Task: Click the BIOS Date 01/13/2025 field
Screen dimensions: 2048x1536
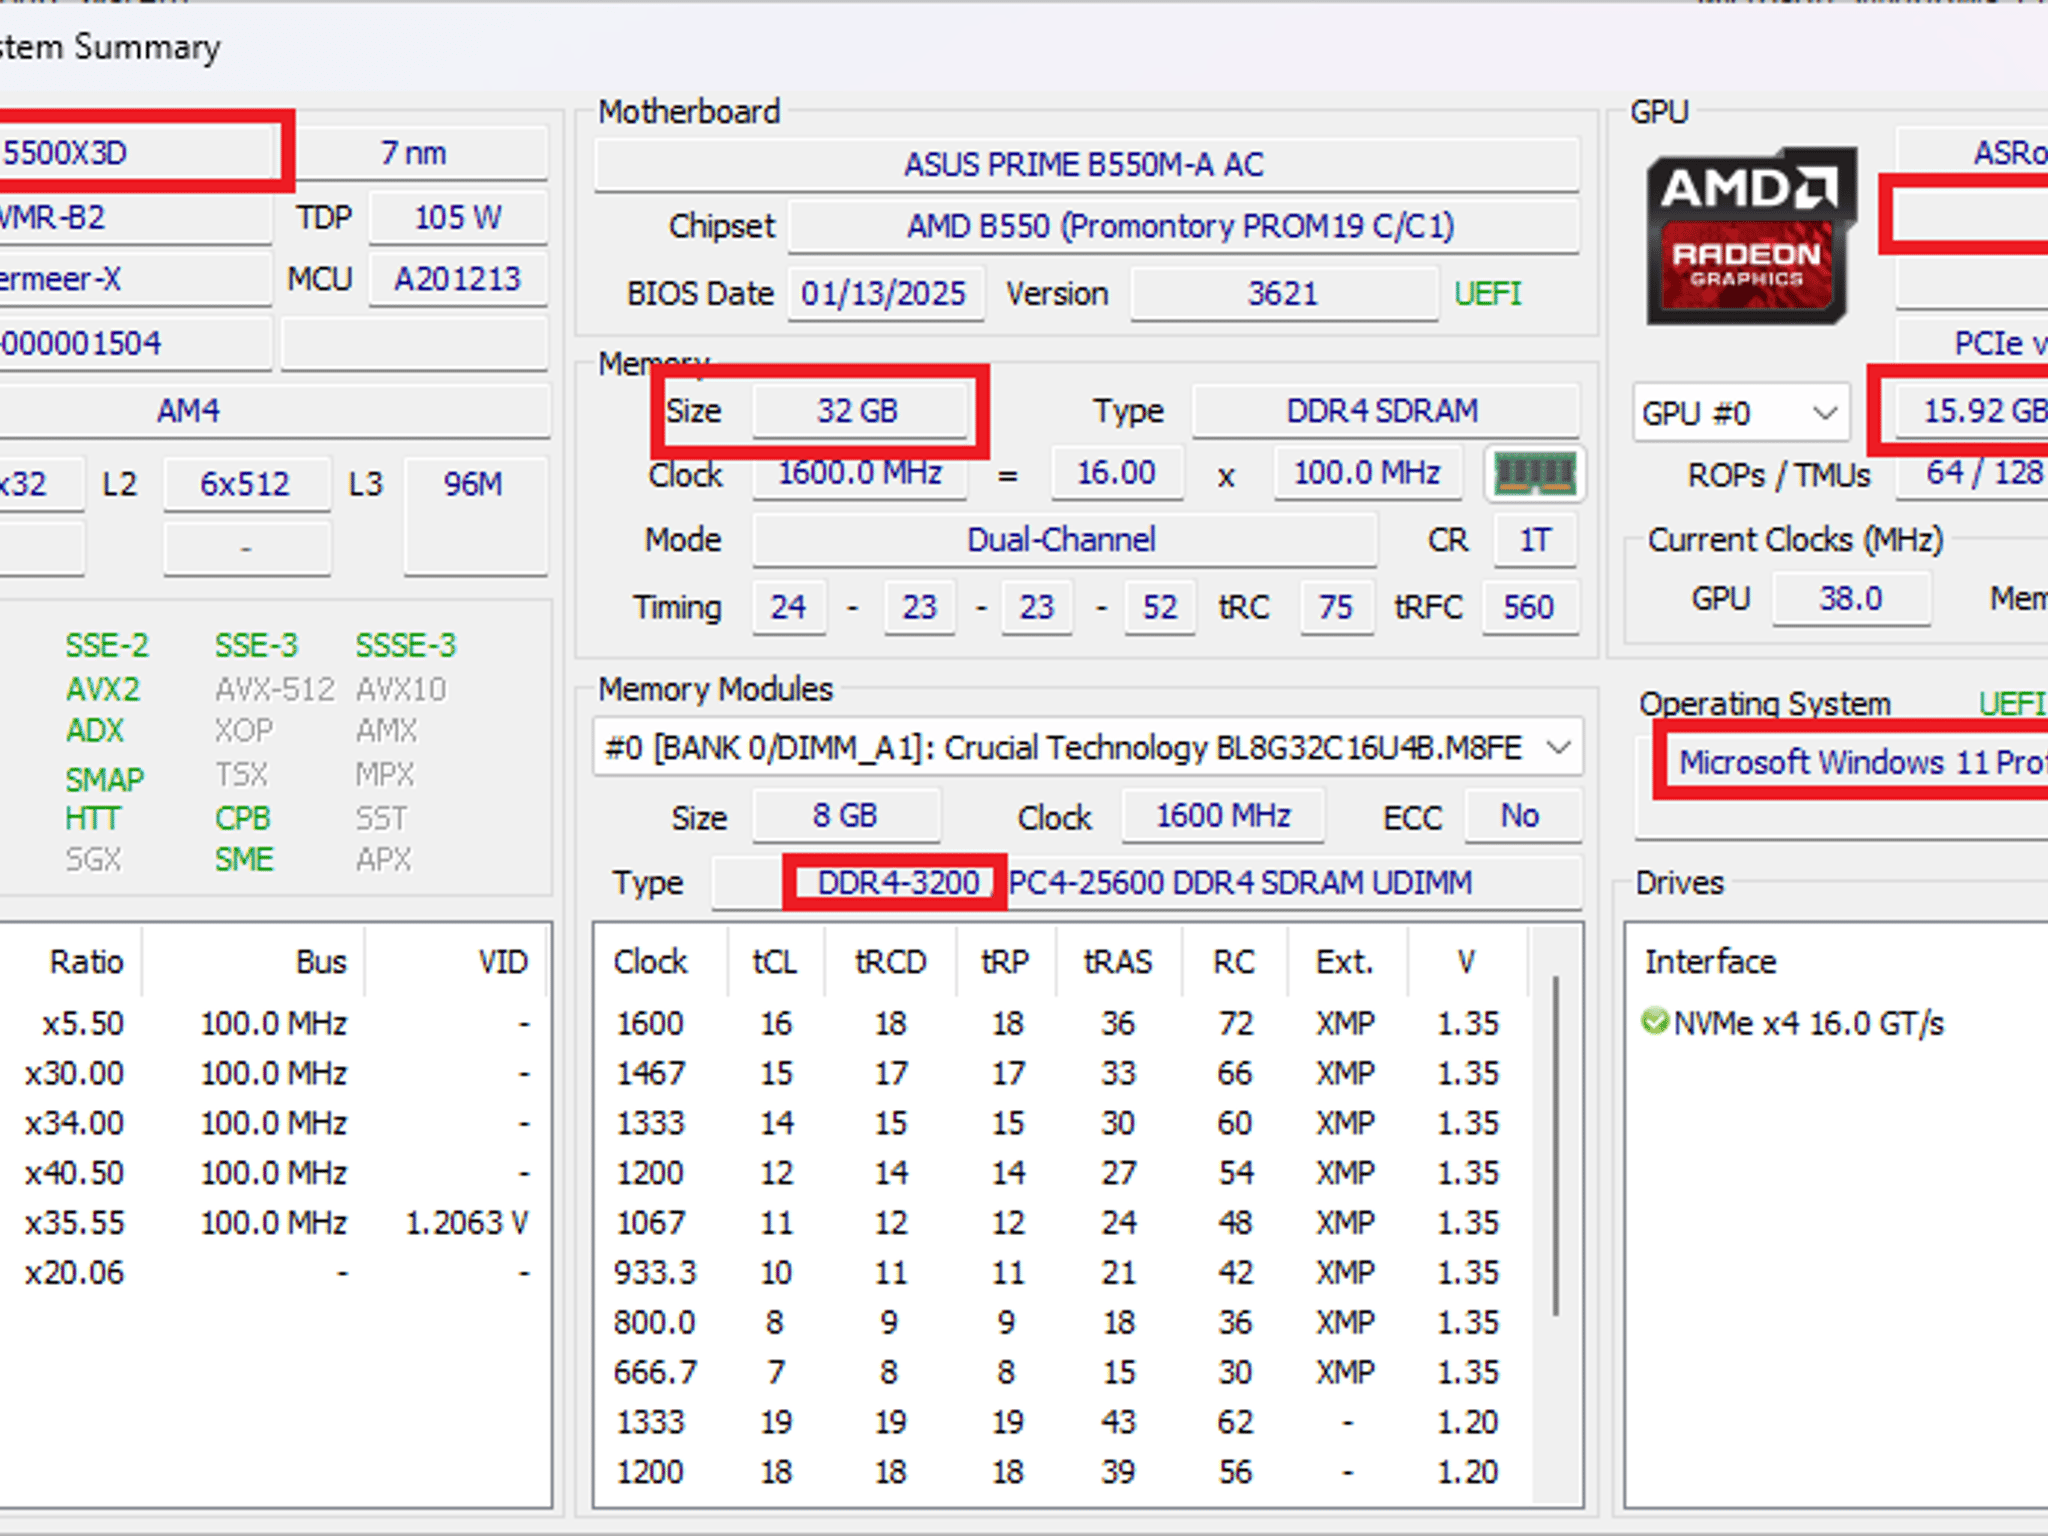Action: pyautogui.click(x=885, y=293)
